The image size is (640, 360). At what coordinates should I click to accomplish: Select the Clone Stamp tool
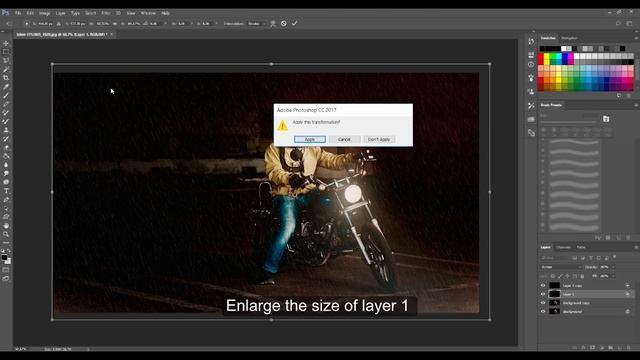click(x=6, y=130)
